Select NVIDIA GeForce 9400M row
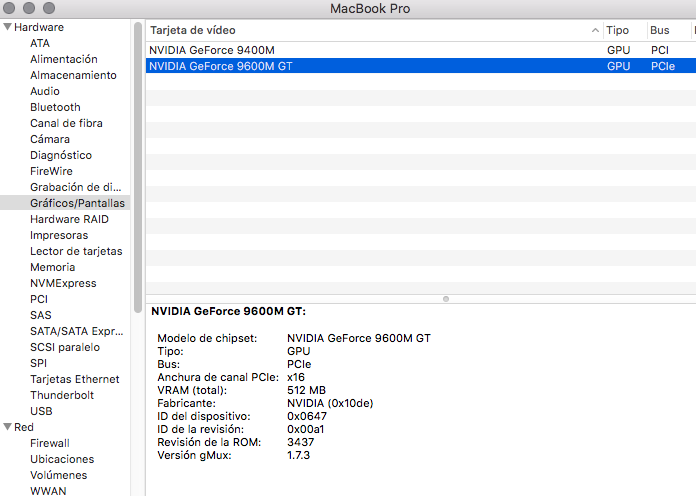696x496 pixels. pos(421,50)
